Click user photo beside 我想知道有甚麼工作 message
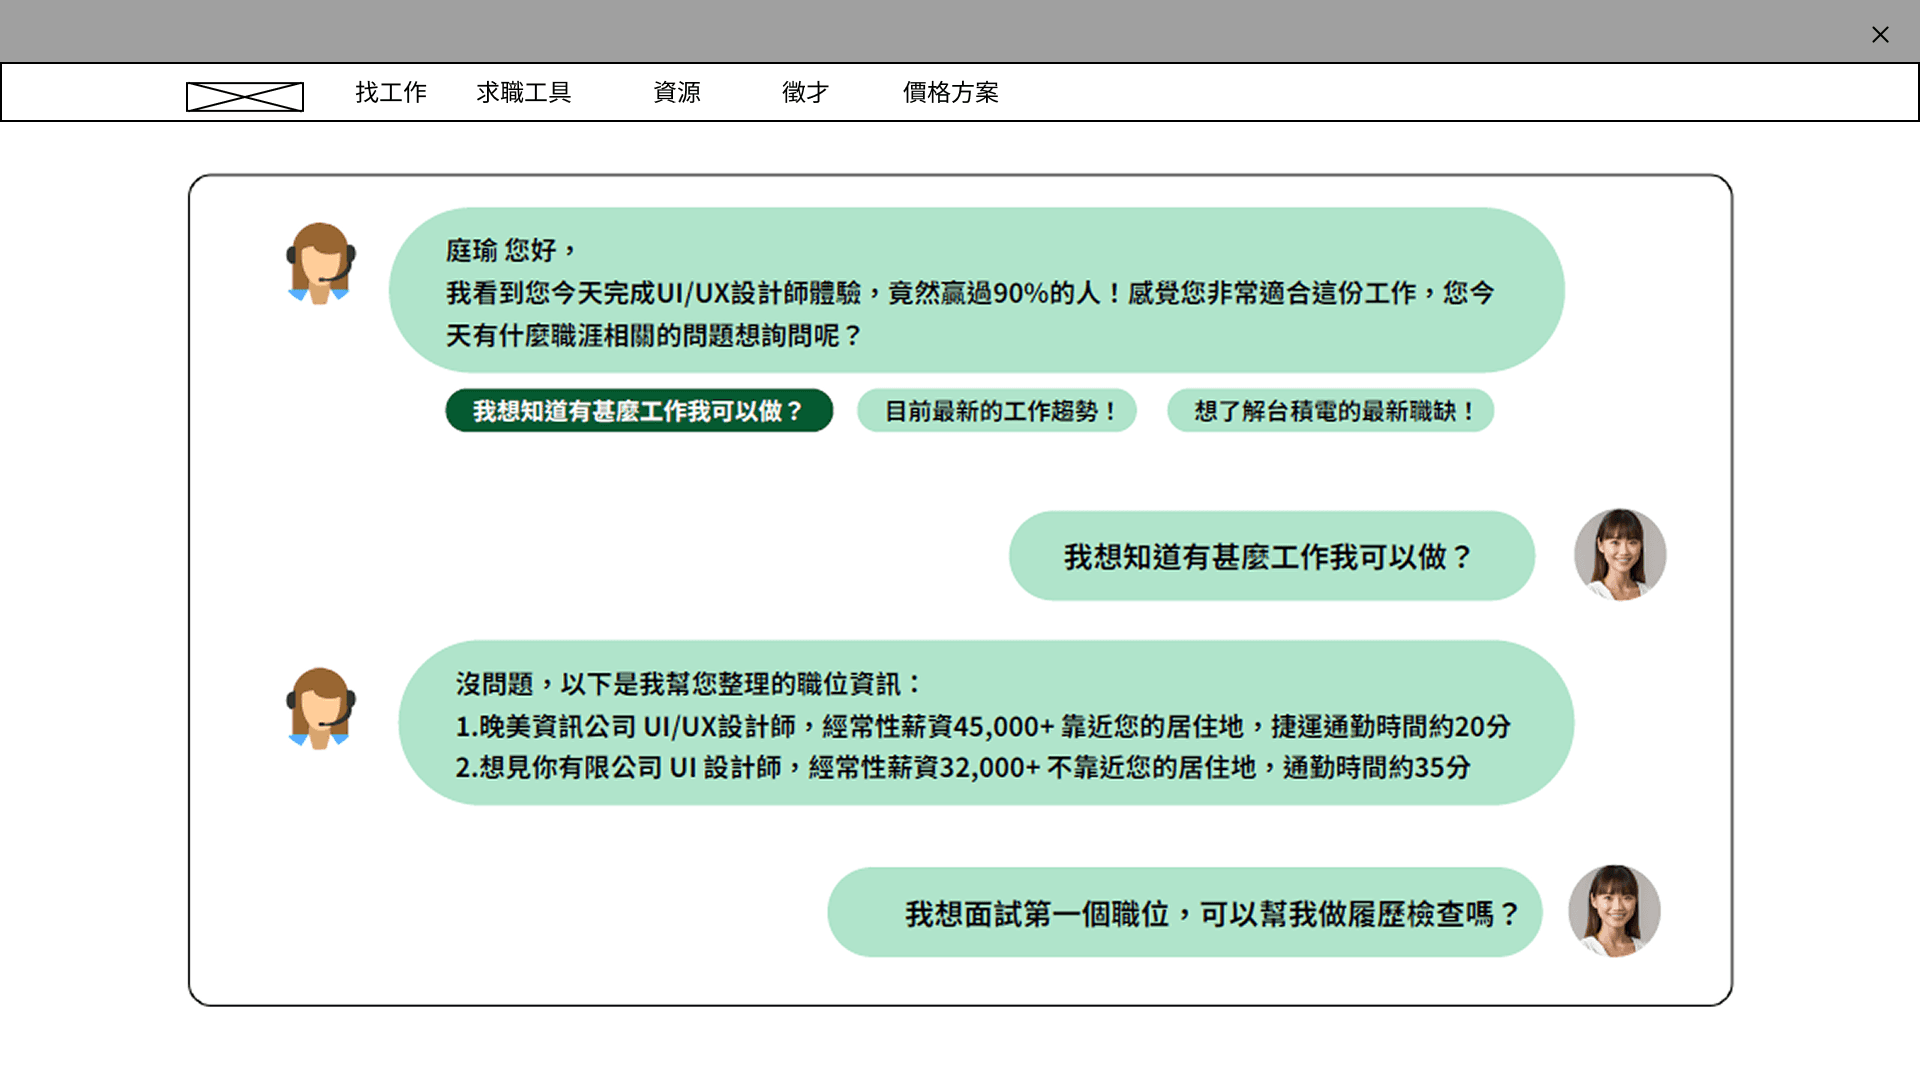The width and height of the screenshot is (1920, 1080). [x=1619, y=555]
